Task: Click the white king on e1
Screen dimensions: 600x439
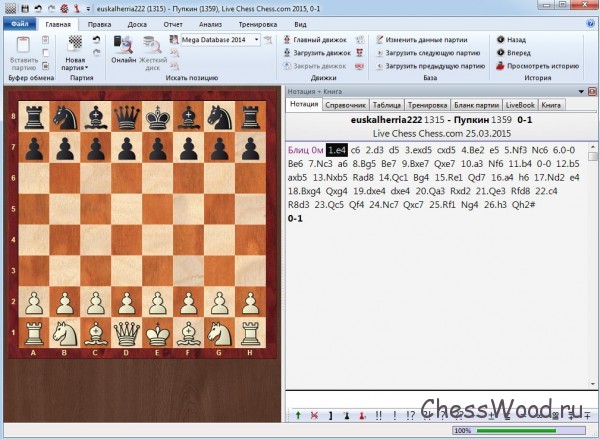Action: click(157, 333)
